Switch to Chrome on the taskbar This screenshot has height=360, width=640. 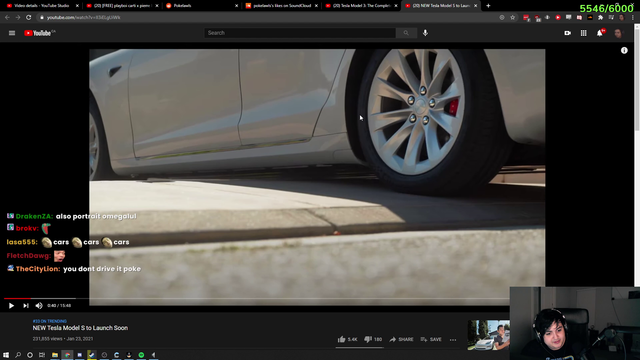(67, 355)
